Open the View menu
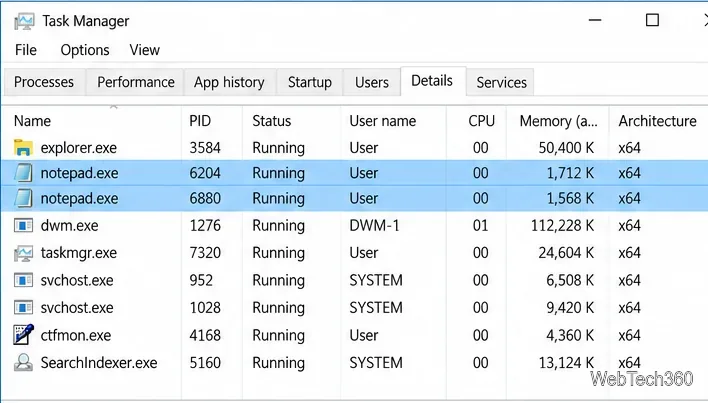The width and height of the screenshot is (708, 403). [x=144, y=50]
